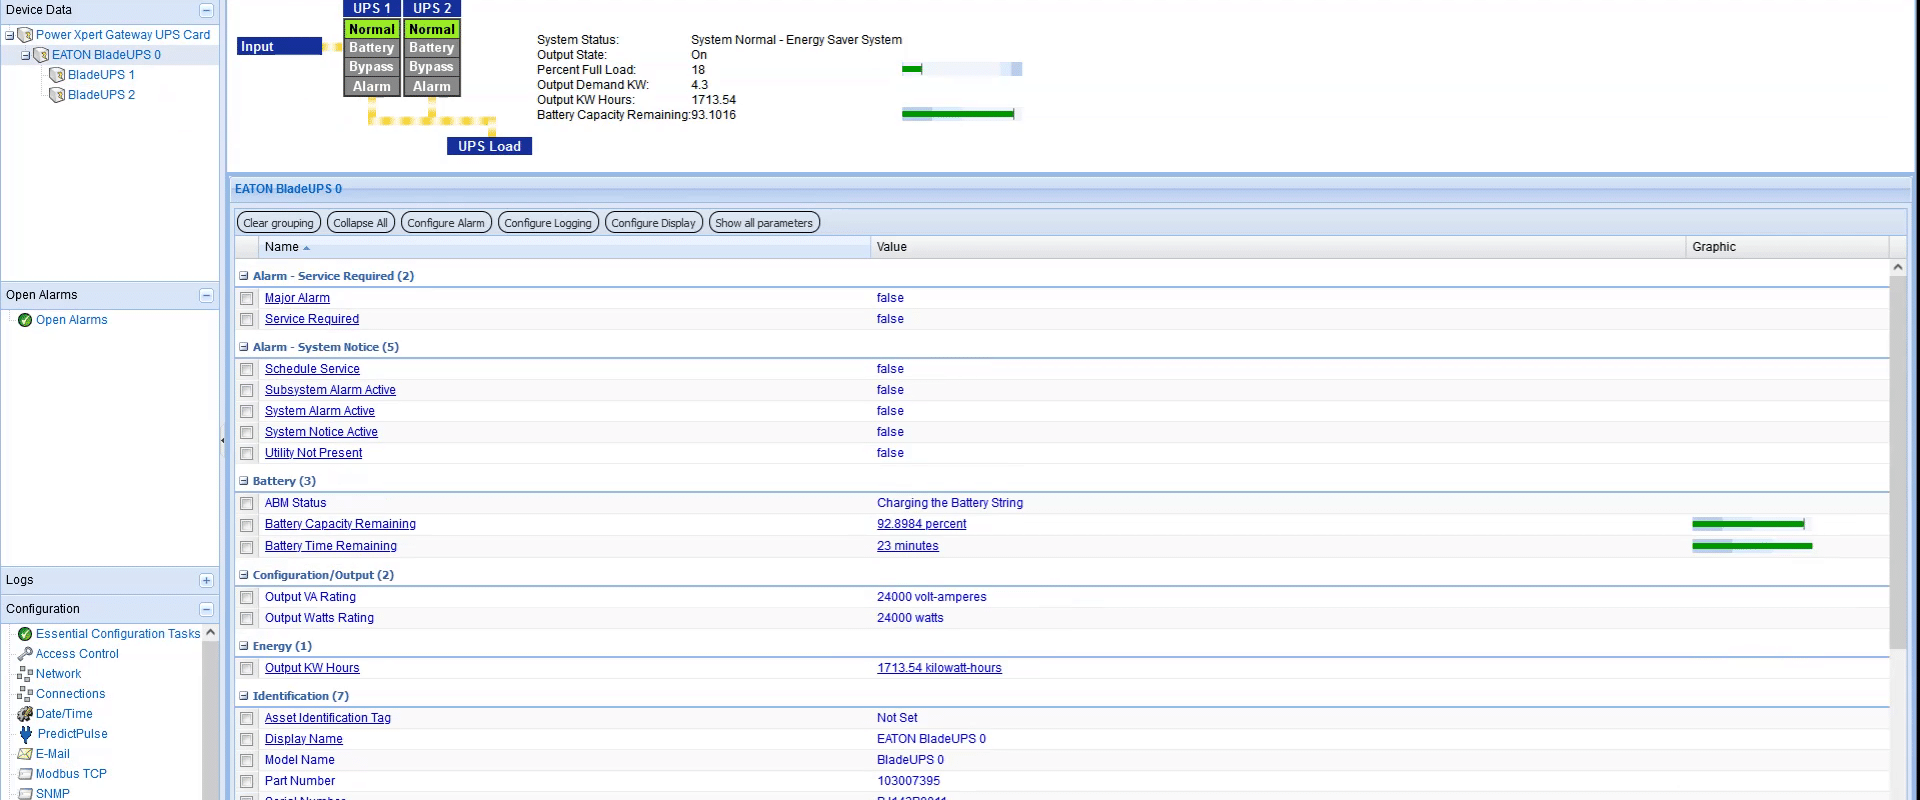This screenshot has width=1920, height=800.
Task: Click the Clear grouping button
Action: 278,223
